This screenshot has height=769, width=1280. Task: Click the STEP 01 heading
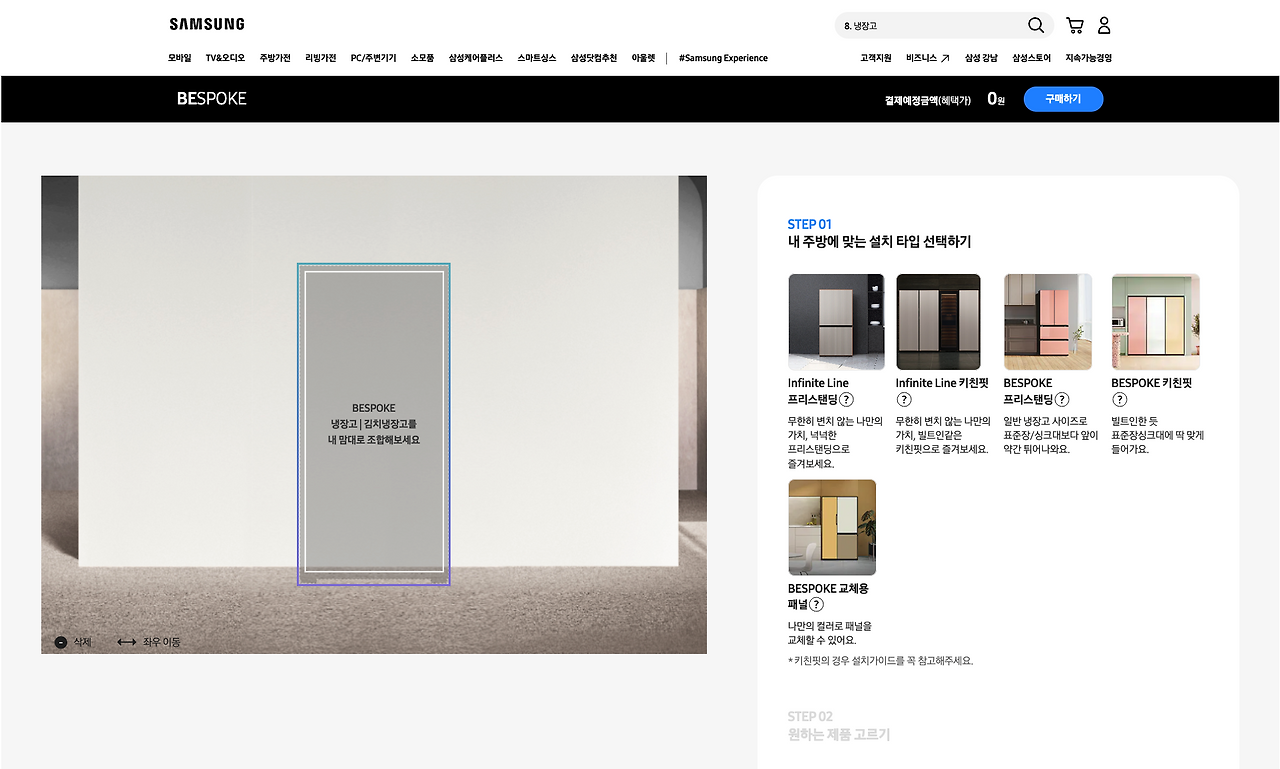pyautogui.click(x=810, y=224)
